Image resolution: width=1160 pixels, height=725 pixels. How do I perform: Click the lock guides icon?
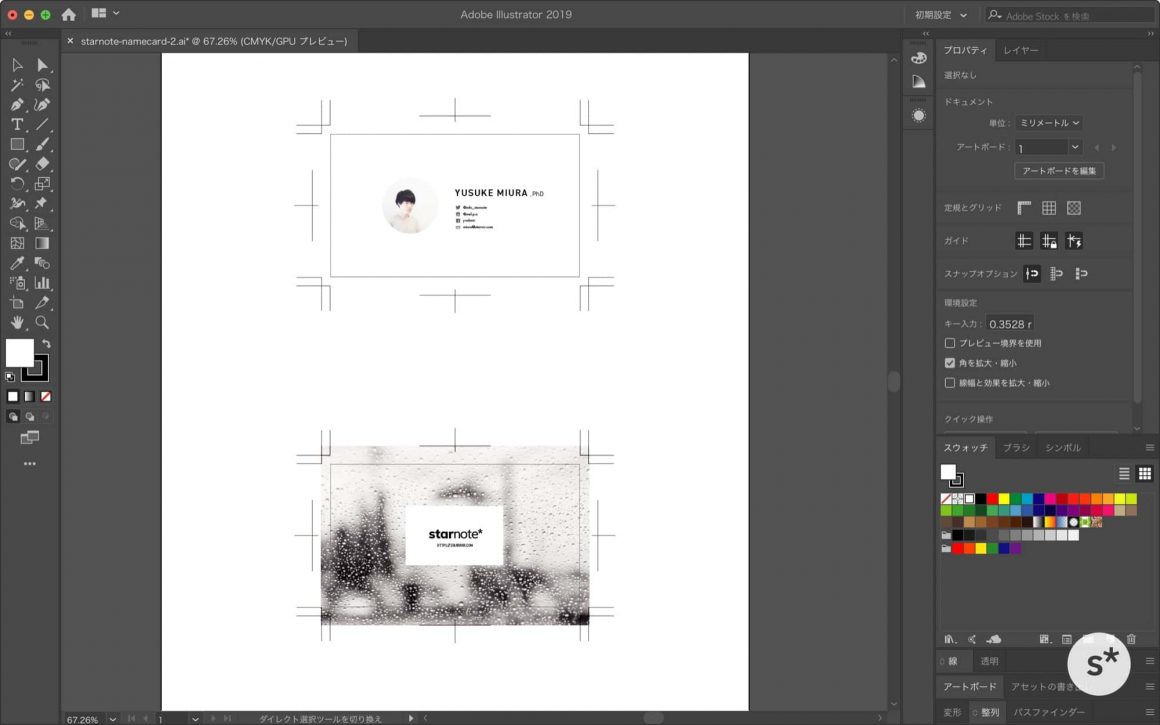tap(1049, 241)
